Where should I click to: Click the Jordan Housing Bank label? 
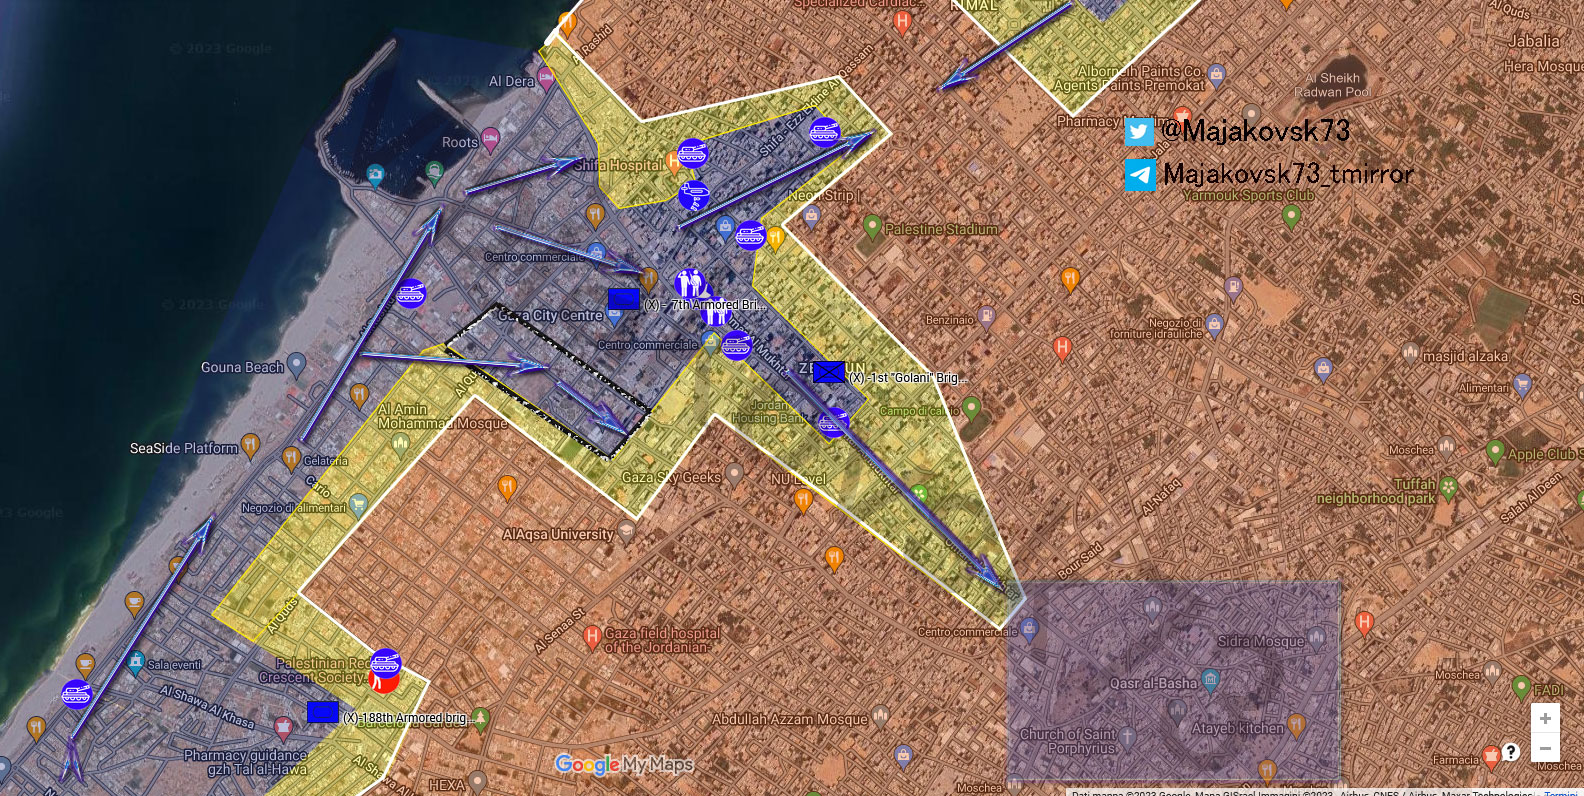click(x=769, y=412)
